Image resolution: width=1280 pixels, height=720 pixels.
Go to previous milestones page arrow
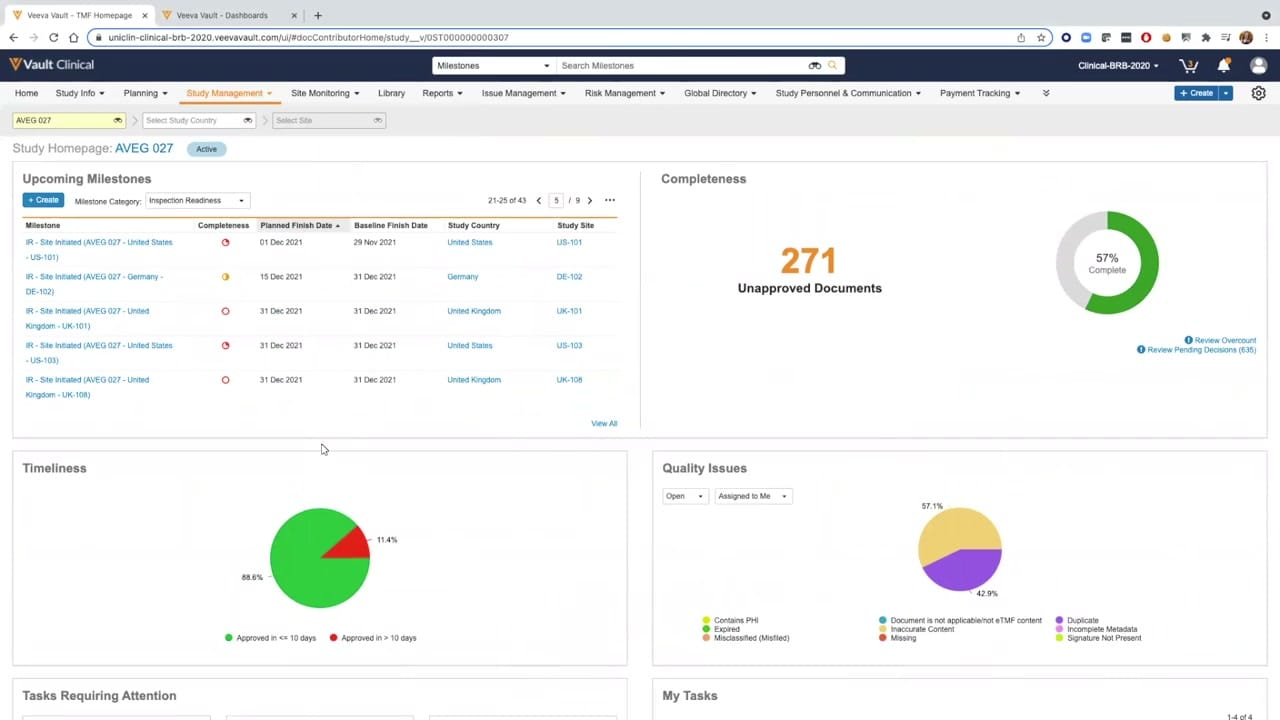(x=539, y=200)
